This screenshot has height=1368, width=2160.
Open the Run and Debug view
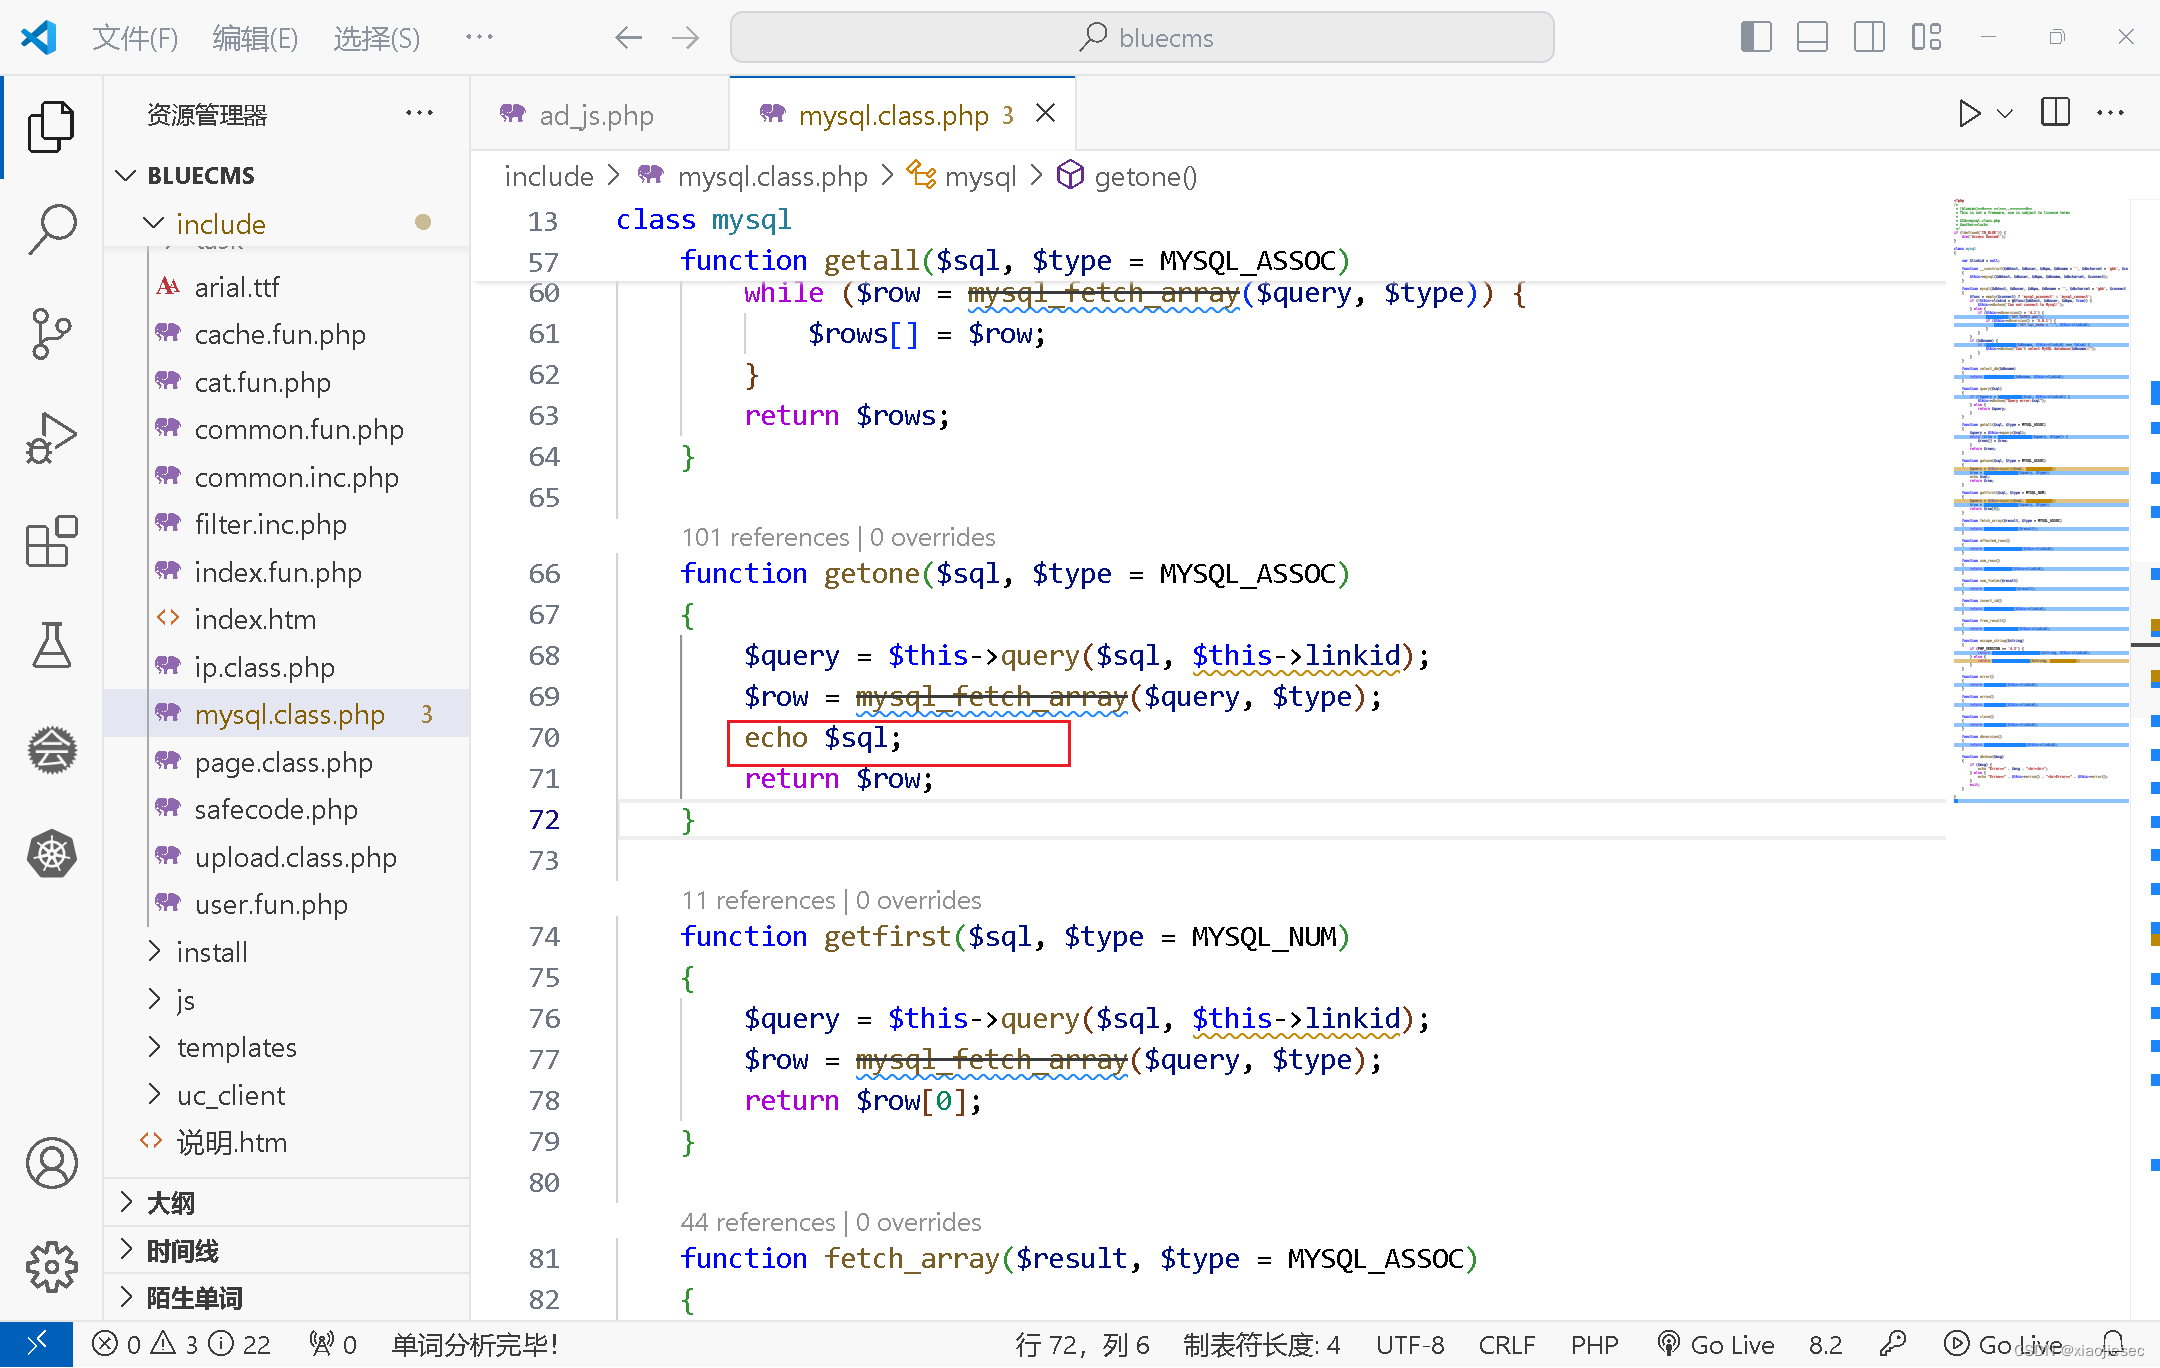coord(51,437)
